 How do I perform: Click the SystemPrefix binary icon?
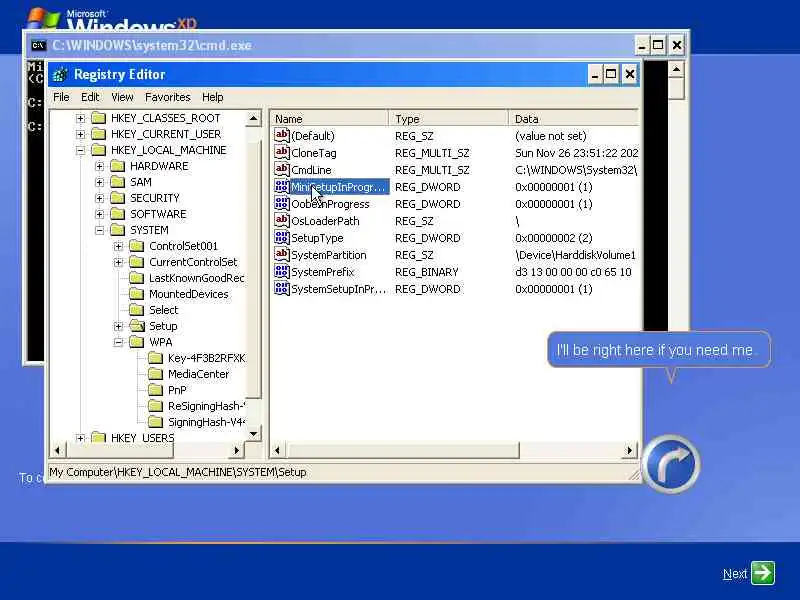pos(282,271)
